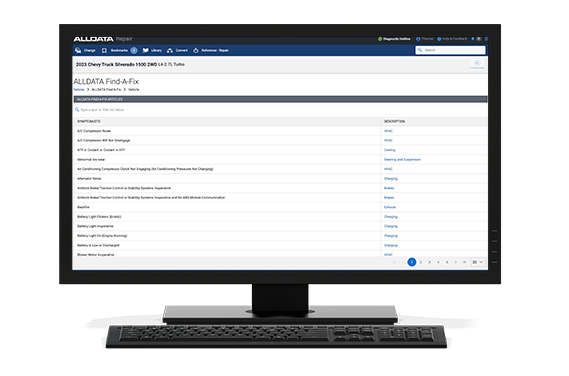Select current page 1 button
Image resolution: width=569 pixels, height=376 pixels.
(412, 262)
